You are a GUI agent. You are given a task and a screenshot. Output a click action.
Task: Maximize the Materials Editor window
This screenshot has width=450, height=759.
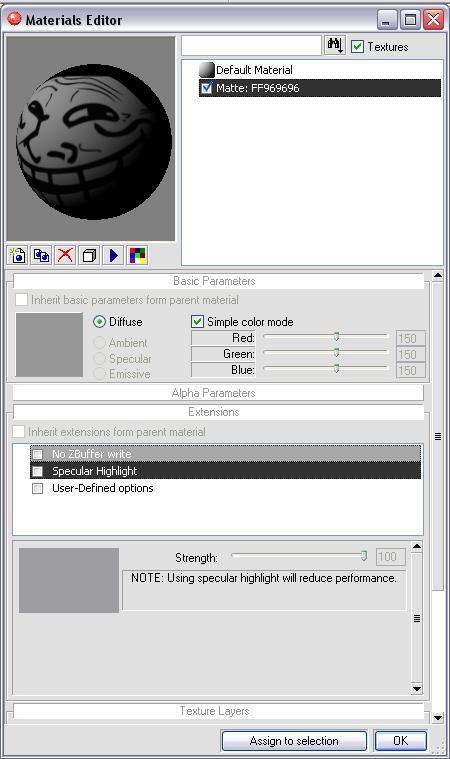click(410, 20)
